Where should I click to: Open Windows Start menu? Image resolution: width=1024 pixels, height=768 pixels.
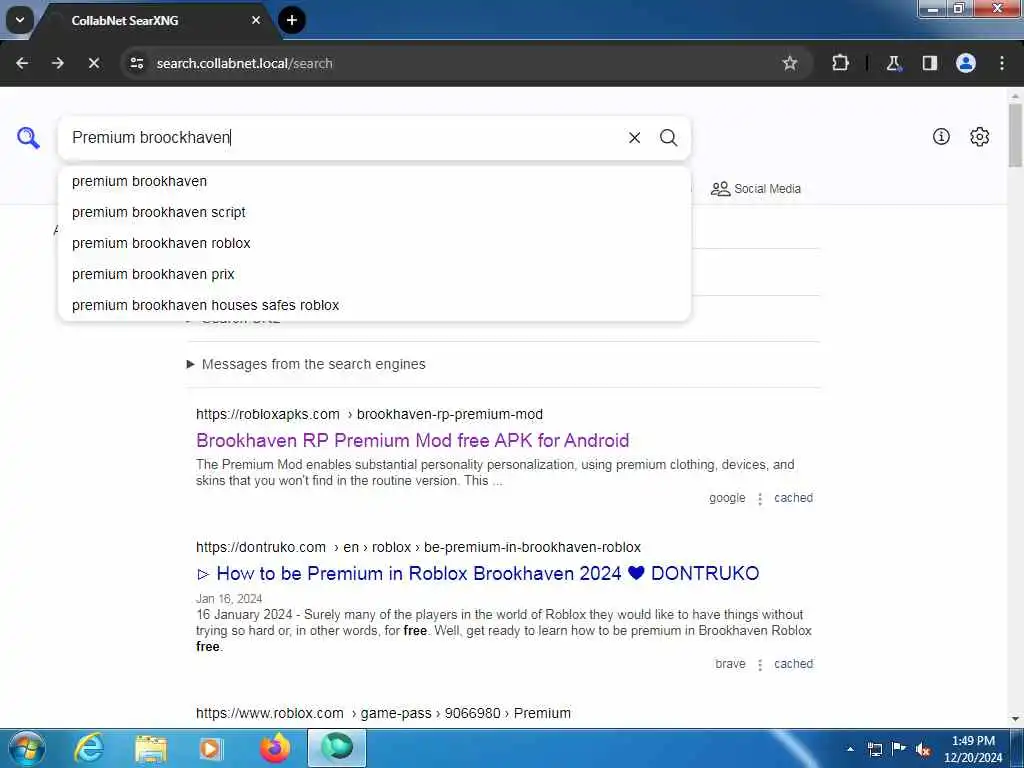coord(27,748)
